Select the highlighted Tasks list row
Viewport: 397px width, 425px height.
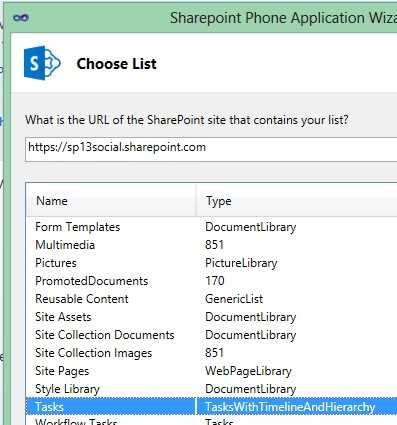[211, 407]
